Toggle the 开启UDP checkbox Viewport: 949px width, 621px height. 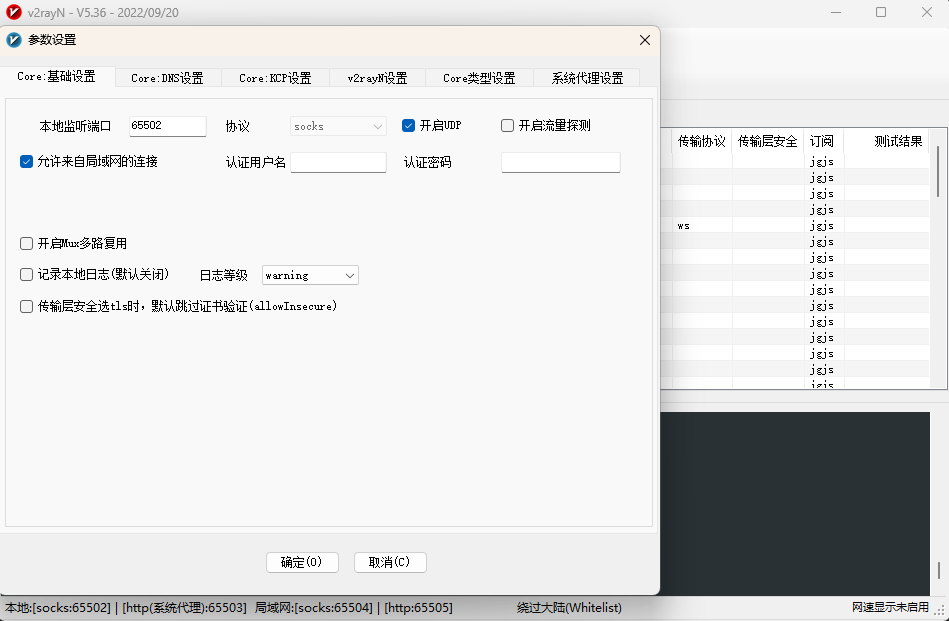(x=409, y=126)
